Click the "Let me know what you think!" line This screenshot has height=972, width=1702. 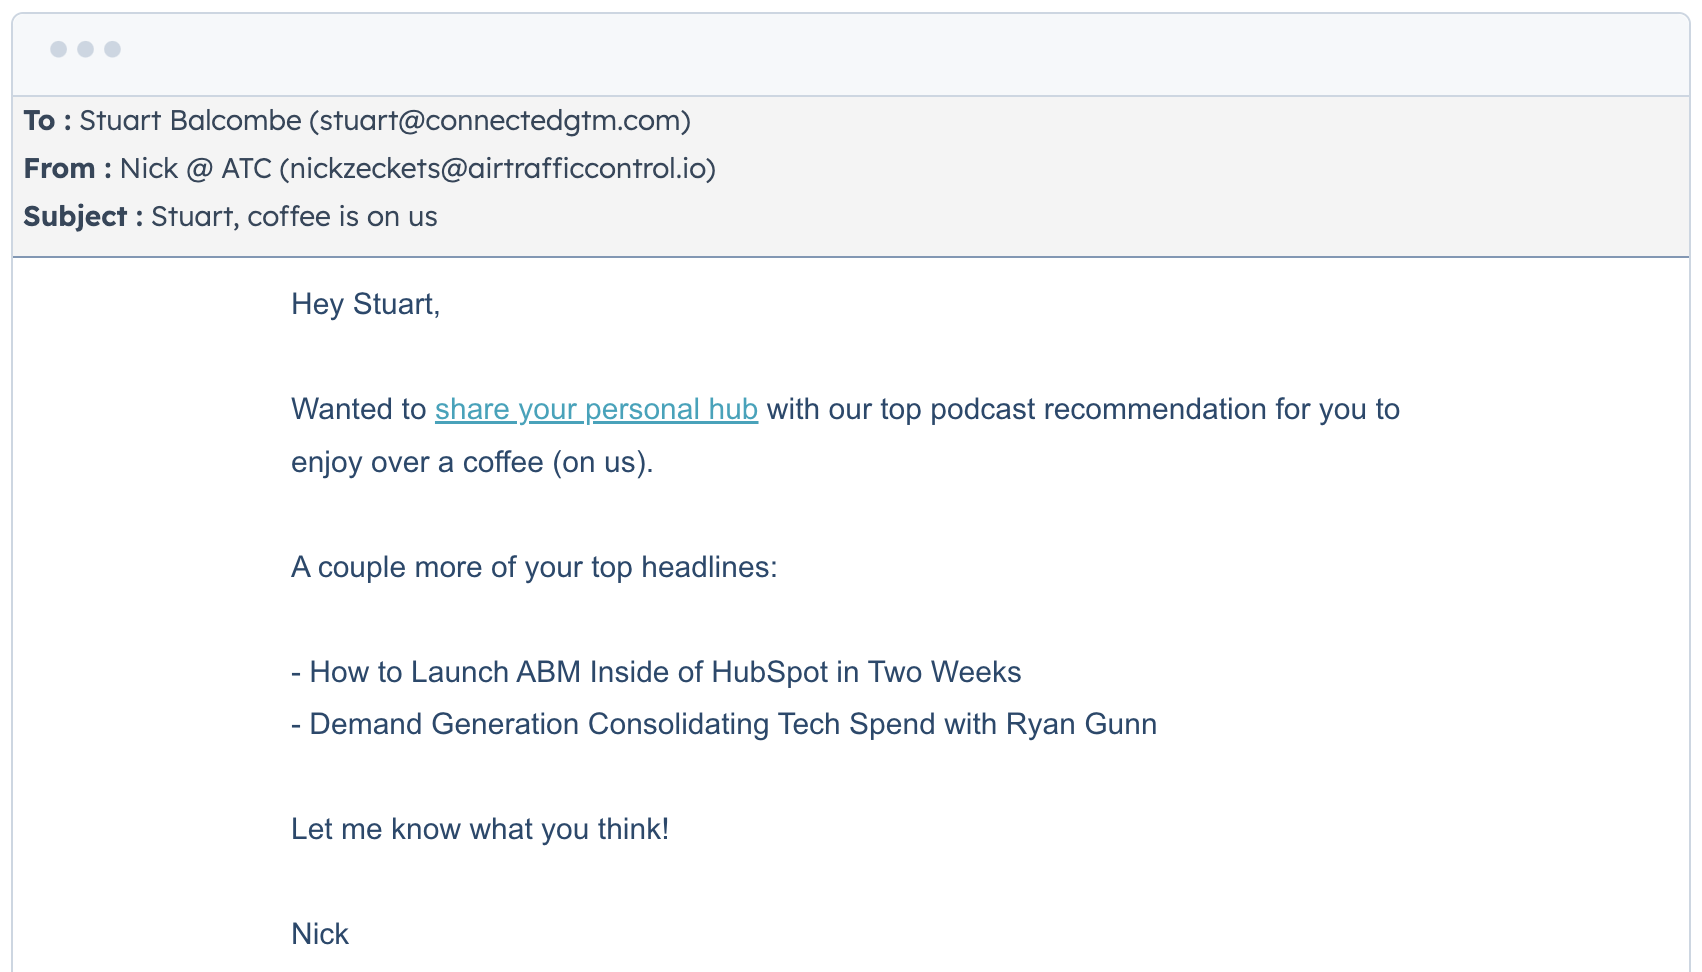click(x=480, y=829)
